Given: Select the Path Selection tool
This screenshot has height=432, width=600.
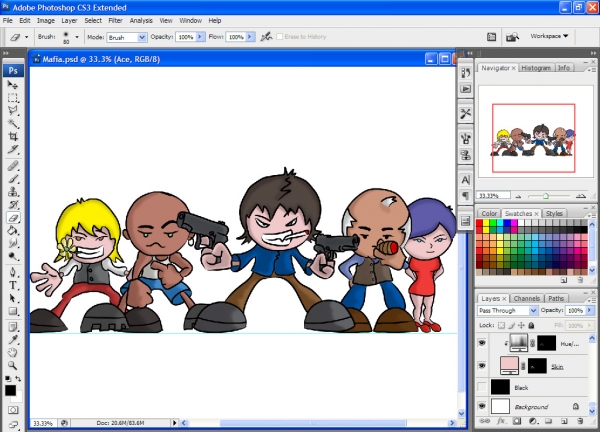Looking at the screenshot, I should click(x=13, y=298).
